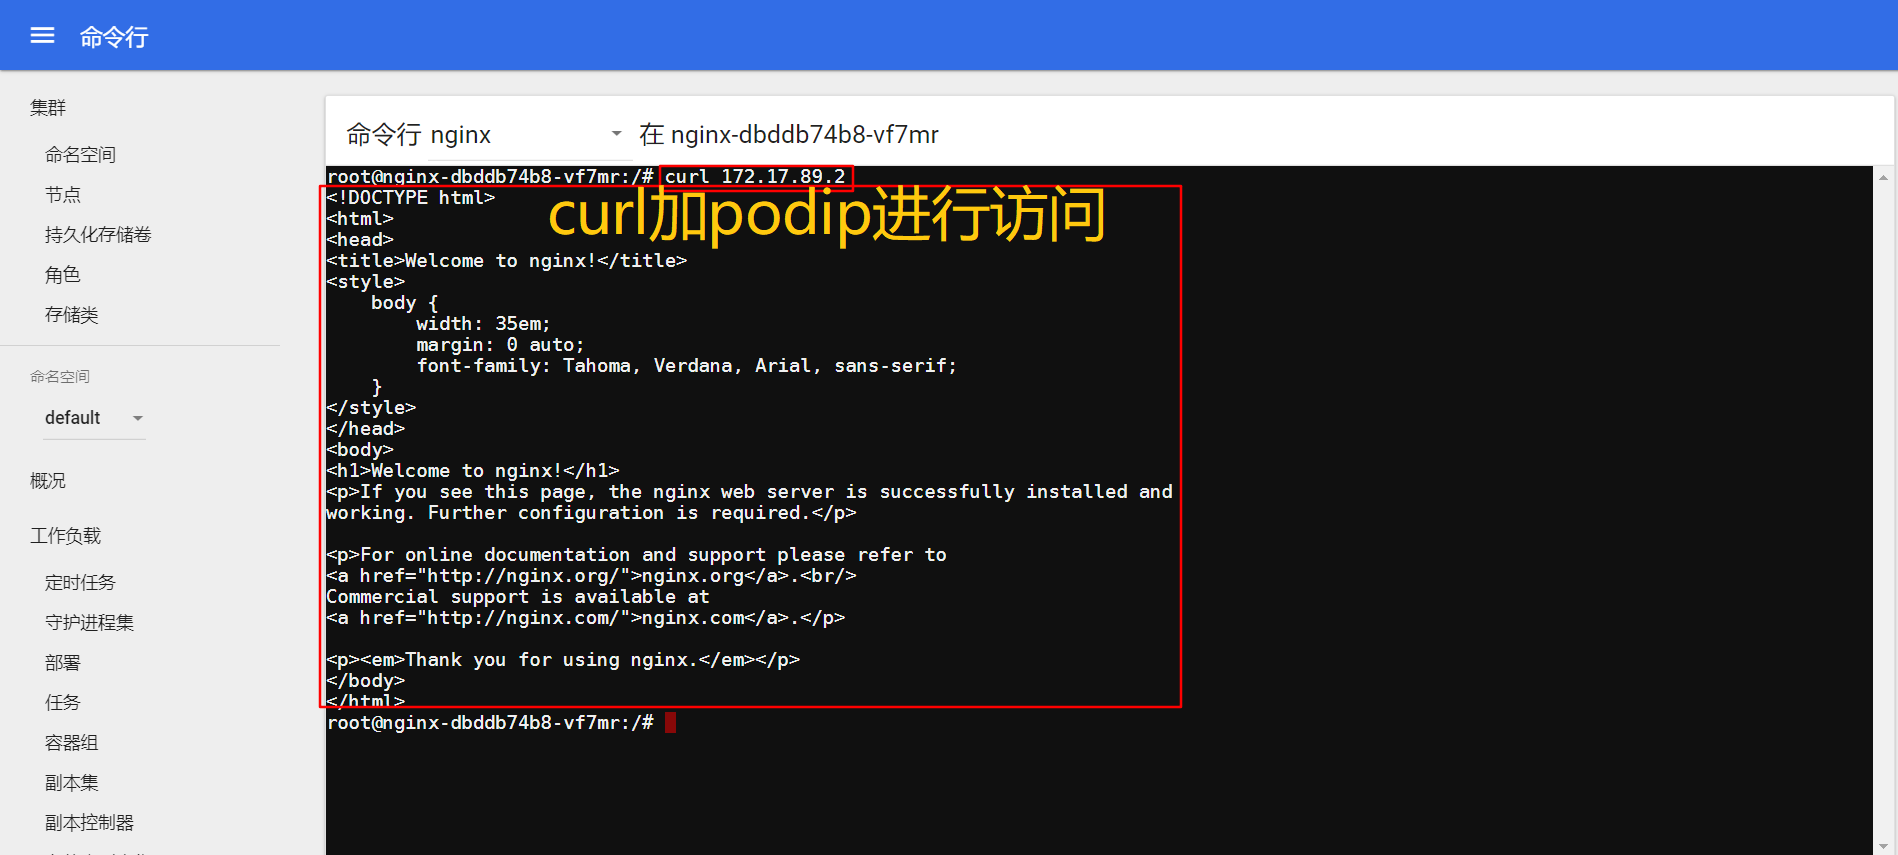The image size is (1898, 855).
Task: Click the 命令行 page title
Action: pyautogui.click(x=114, y=37)
